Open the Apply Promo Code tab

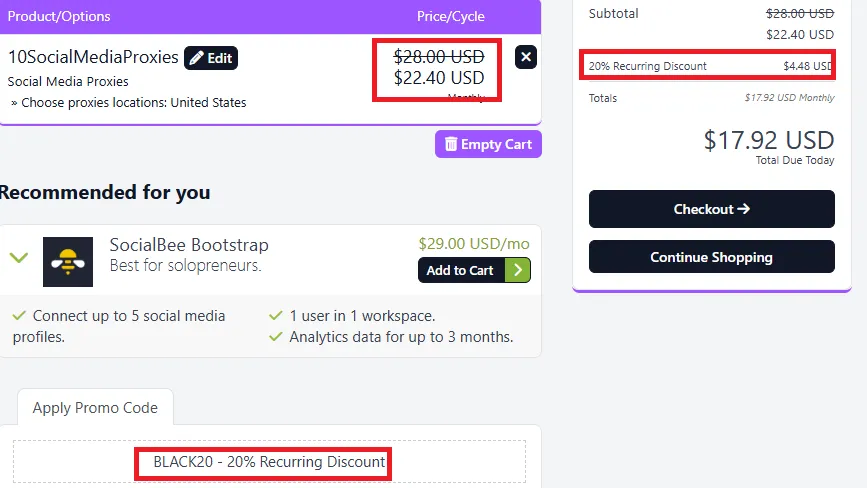[95, 407]
